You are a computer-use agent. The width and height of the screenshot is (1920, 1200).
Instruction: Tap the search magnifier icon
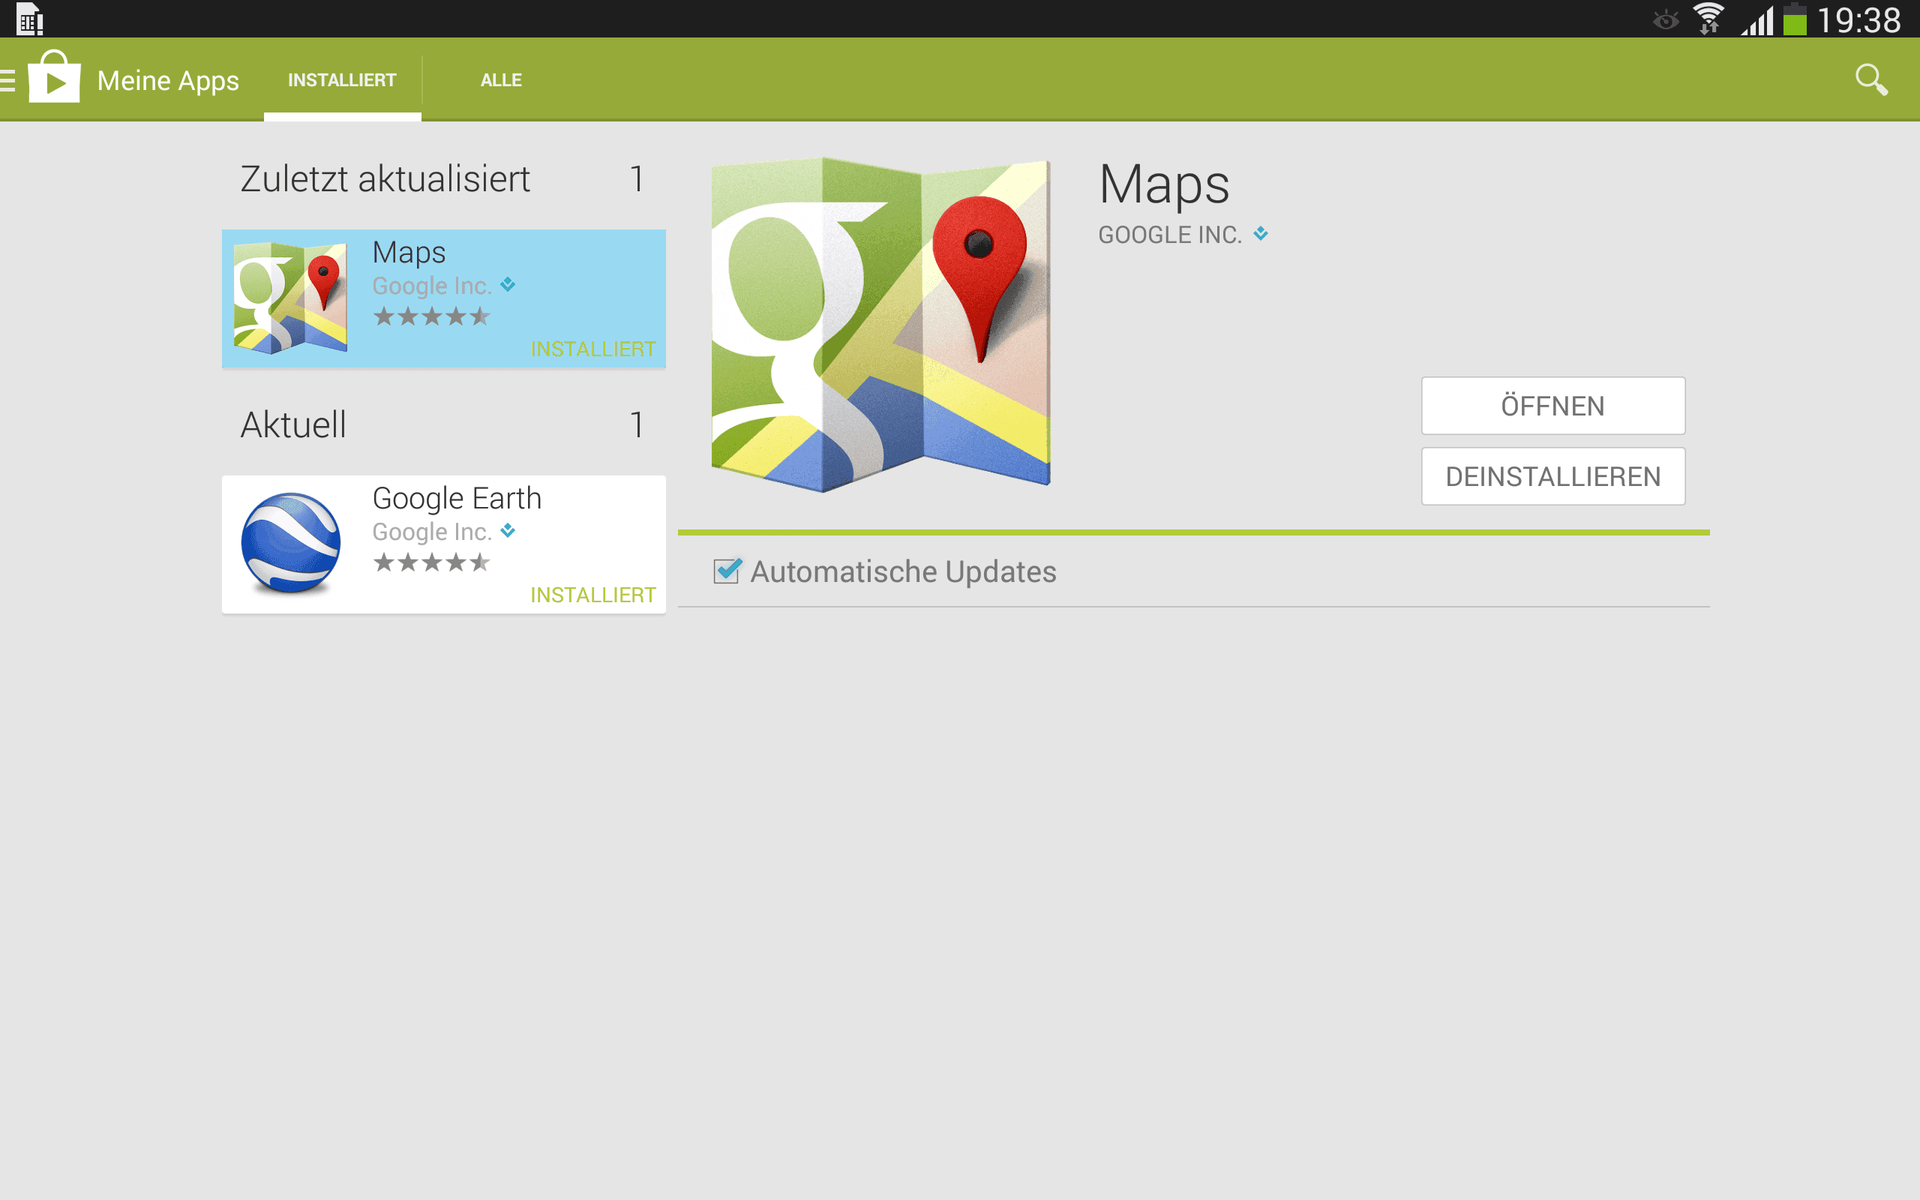(1871, 80)
